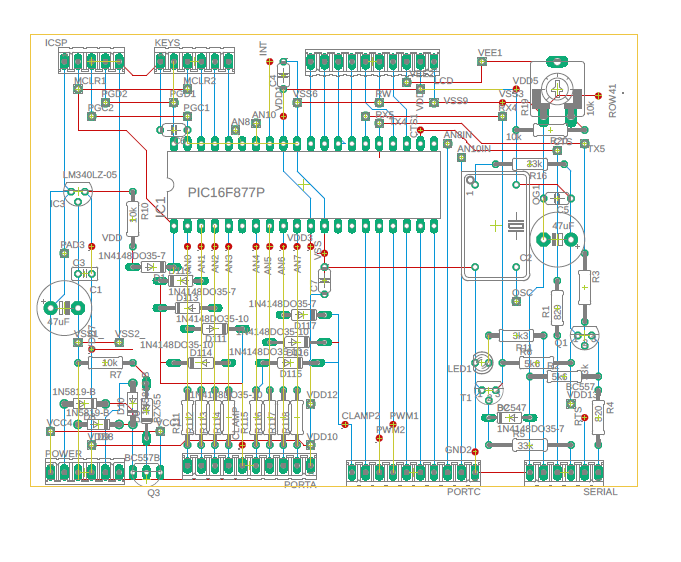Image resolution: width=681 pixels, height=562 pixels.
Task: Click the R3 resistor body
Action: 585,288
